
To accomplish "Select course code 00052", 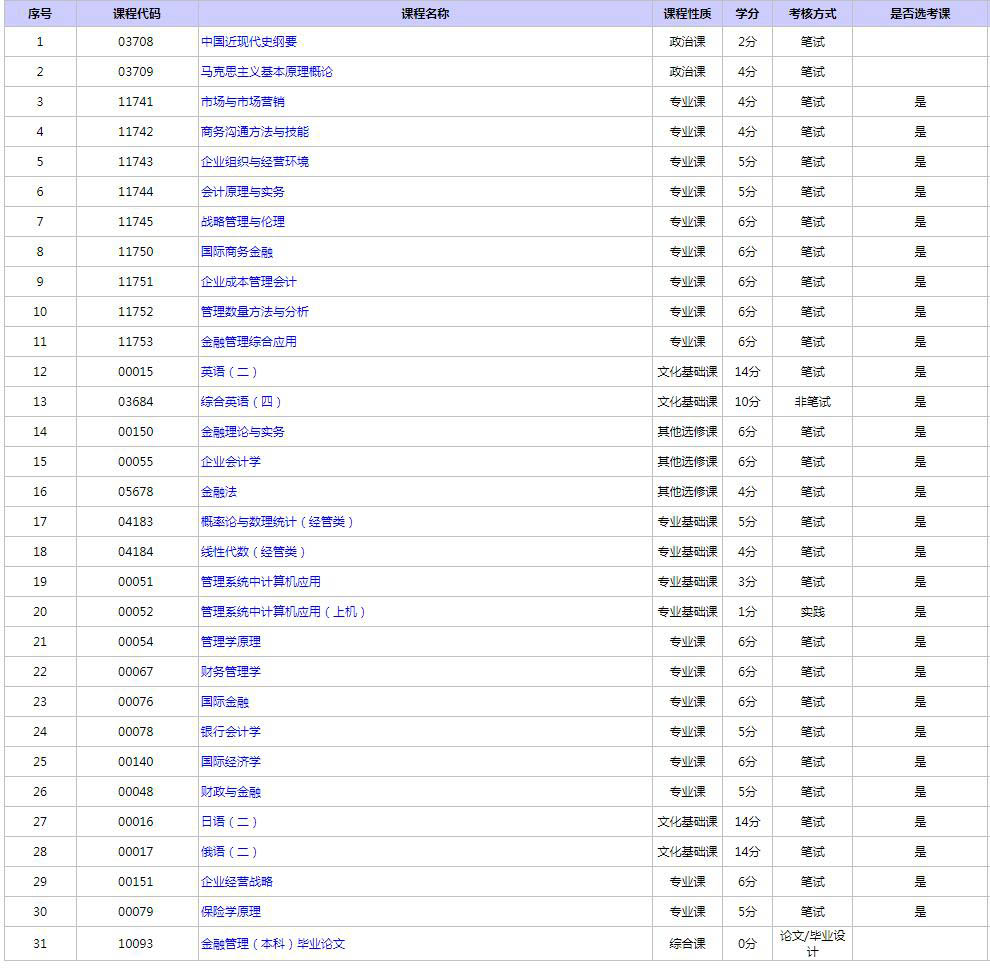I will click(136, 612).
